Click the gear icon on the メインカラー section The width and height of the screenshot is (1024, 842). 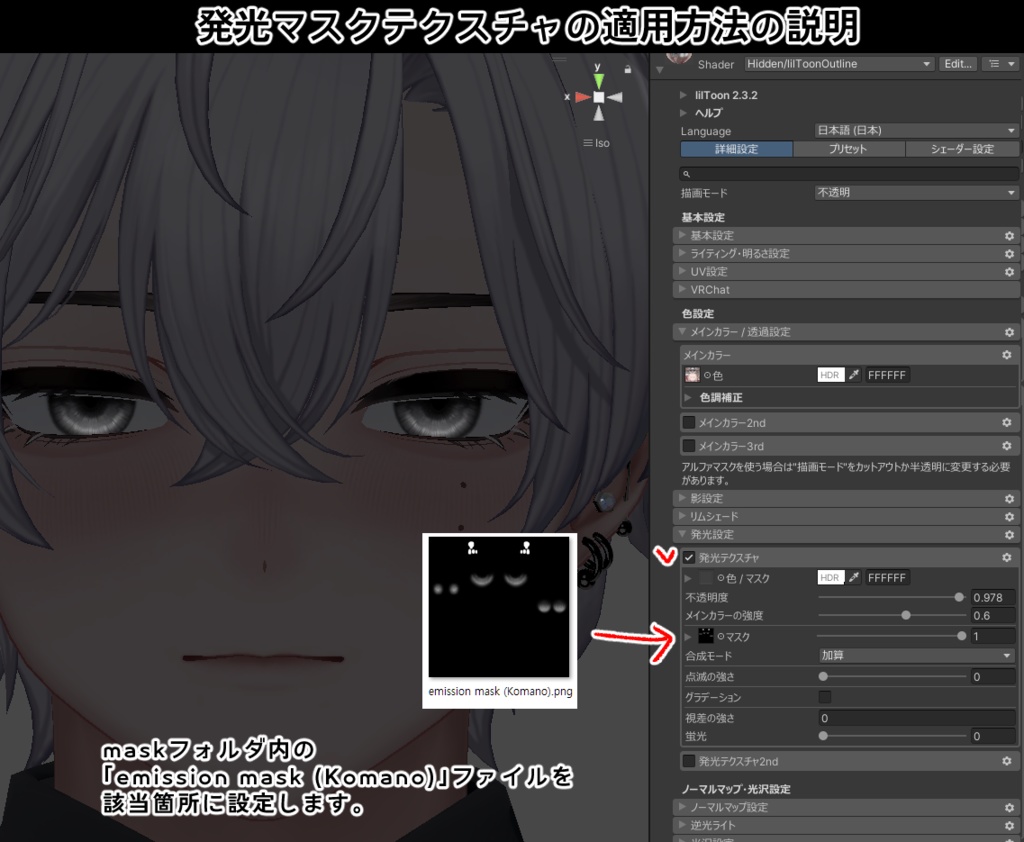(x=1008, y=354)
